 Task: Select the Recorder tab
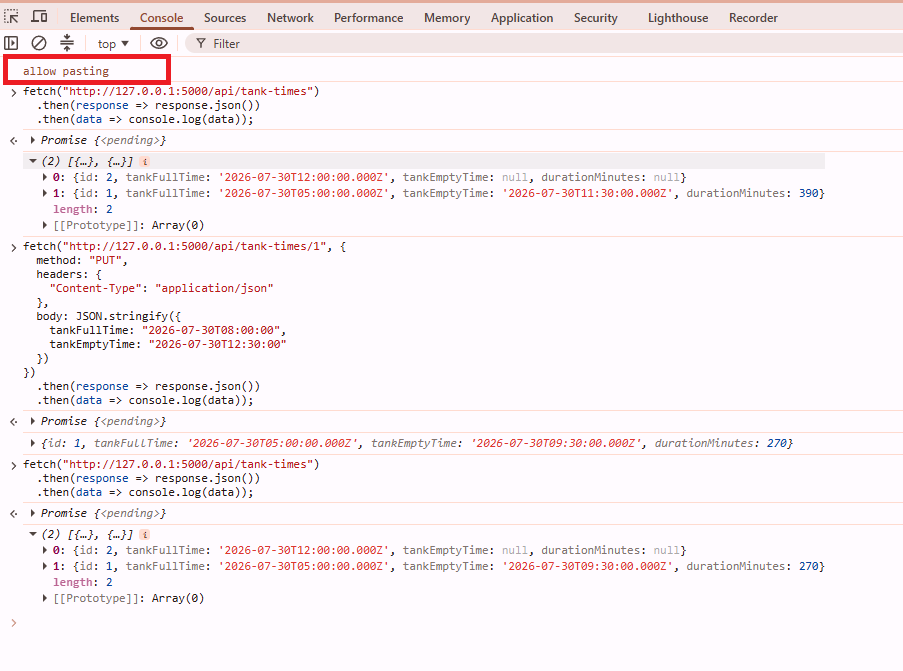point(753,18)
